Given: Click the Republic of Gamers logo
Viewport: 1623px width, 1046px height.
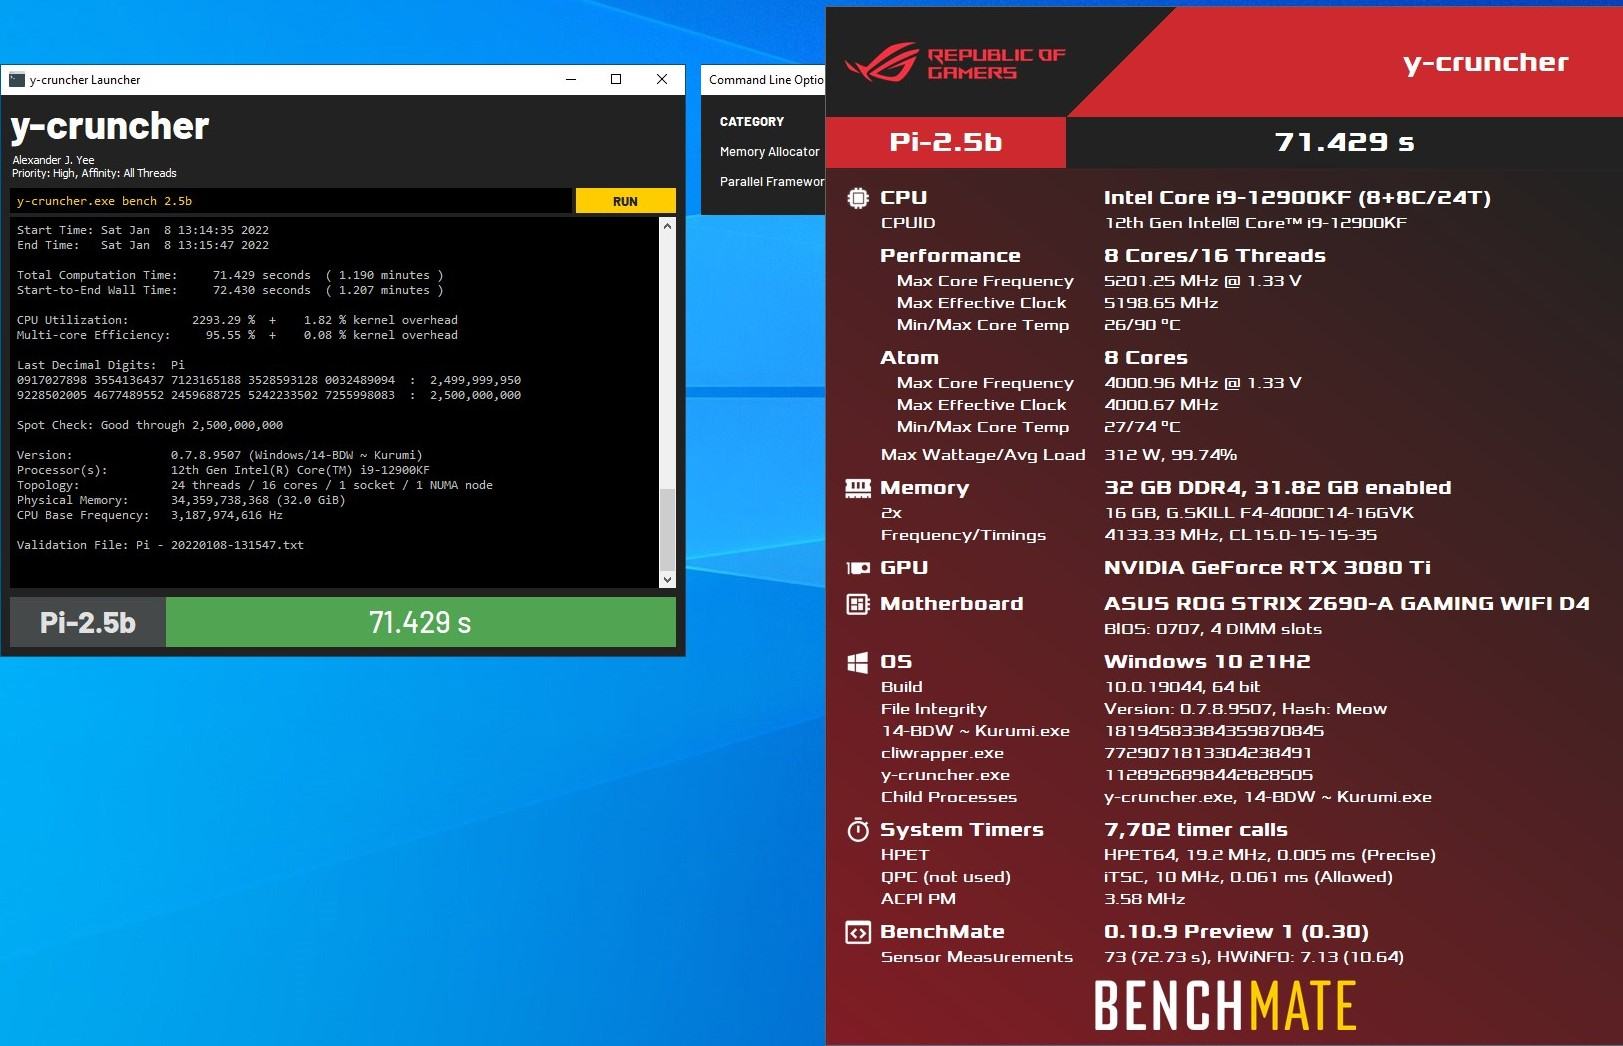Looking at the screenshot, I should coord(955,63).
